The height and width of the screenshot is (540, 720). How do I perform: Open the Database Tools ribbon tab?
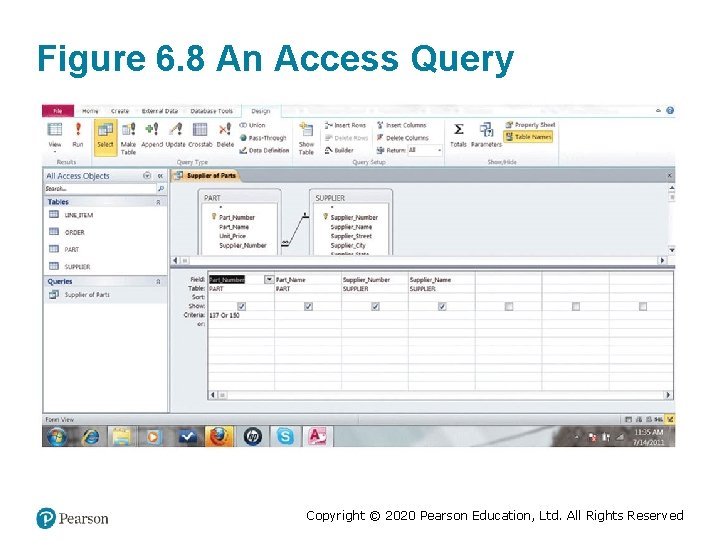coord(212,111)
